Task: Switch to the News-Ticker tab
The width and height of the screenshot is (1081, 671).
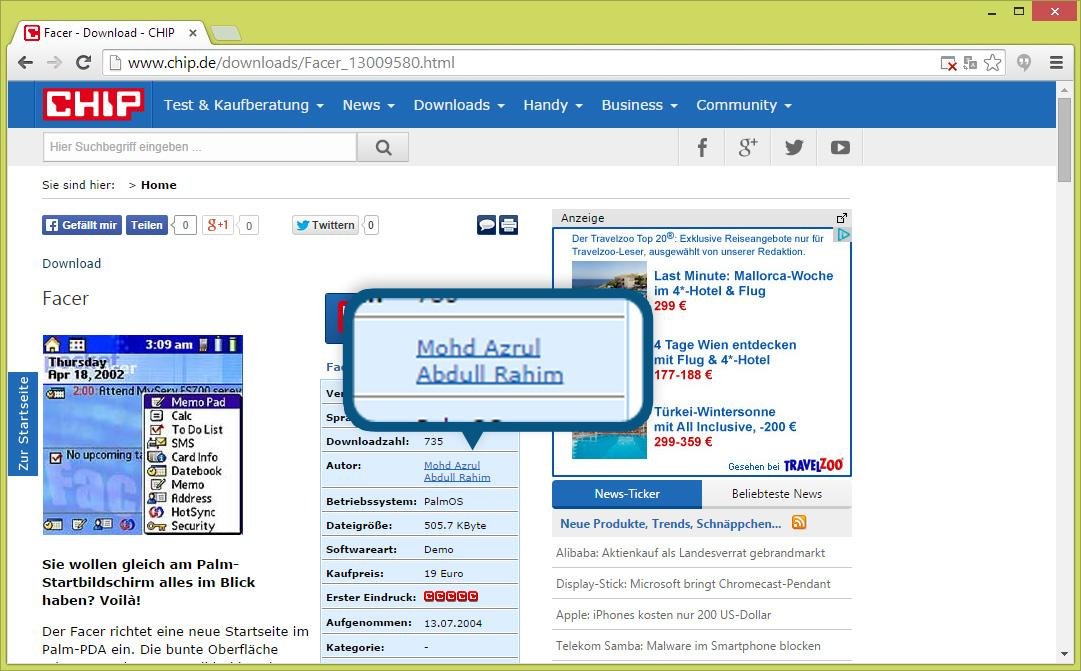Action: (x=627, y=494)
